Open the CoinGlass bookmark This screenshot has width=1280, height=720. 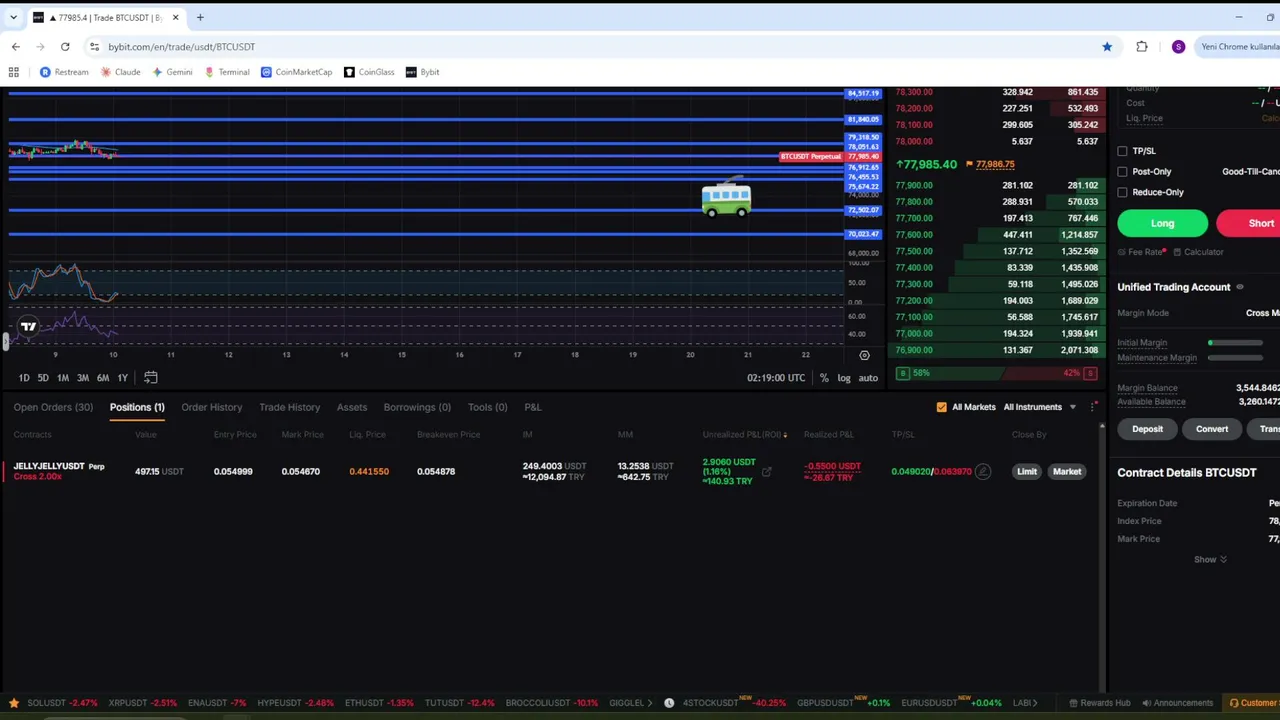pyautogui.click(x=369, y=72)
